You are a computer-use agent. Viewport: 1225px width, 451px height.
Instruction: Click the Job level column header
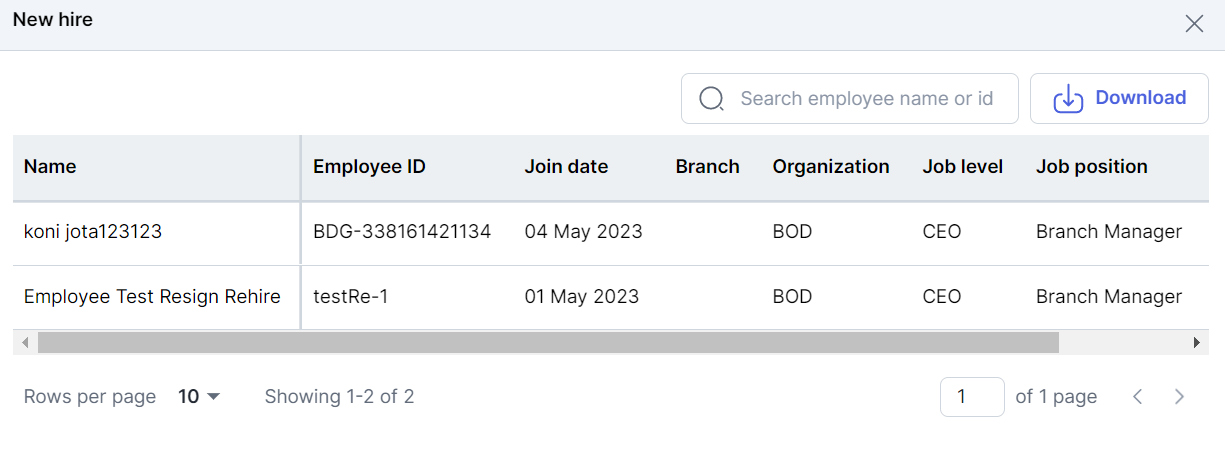tap(962, 167)
